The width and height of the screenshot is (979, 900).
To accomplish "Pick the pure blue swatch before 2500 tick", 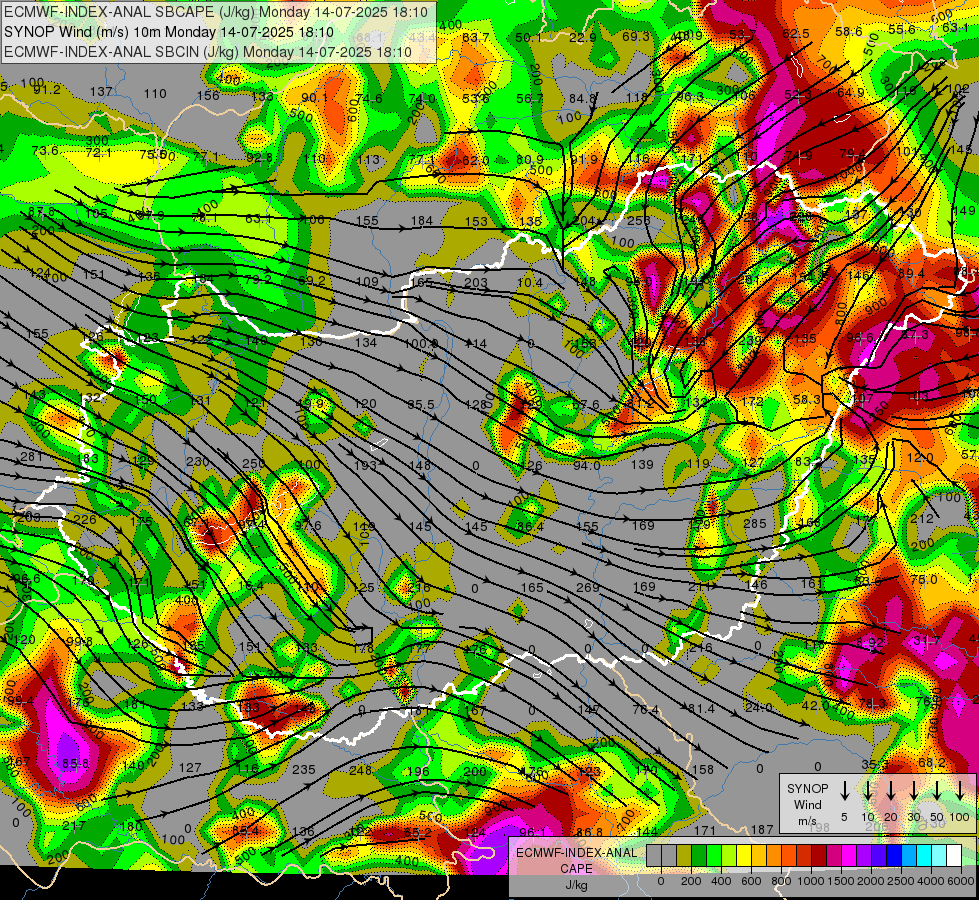I will (x=893, y=856).
